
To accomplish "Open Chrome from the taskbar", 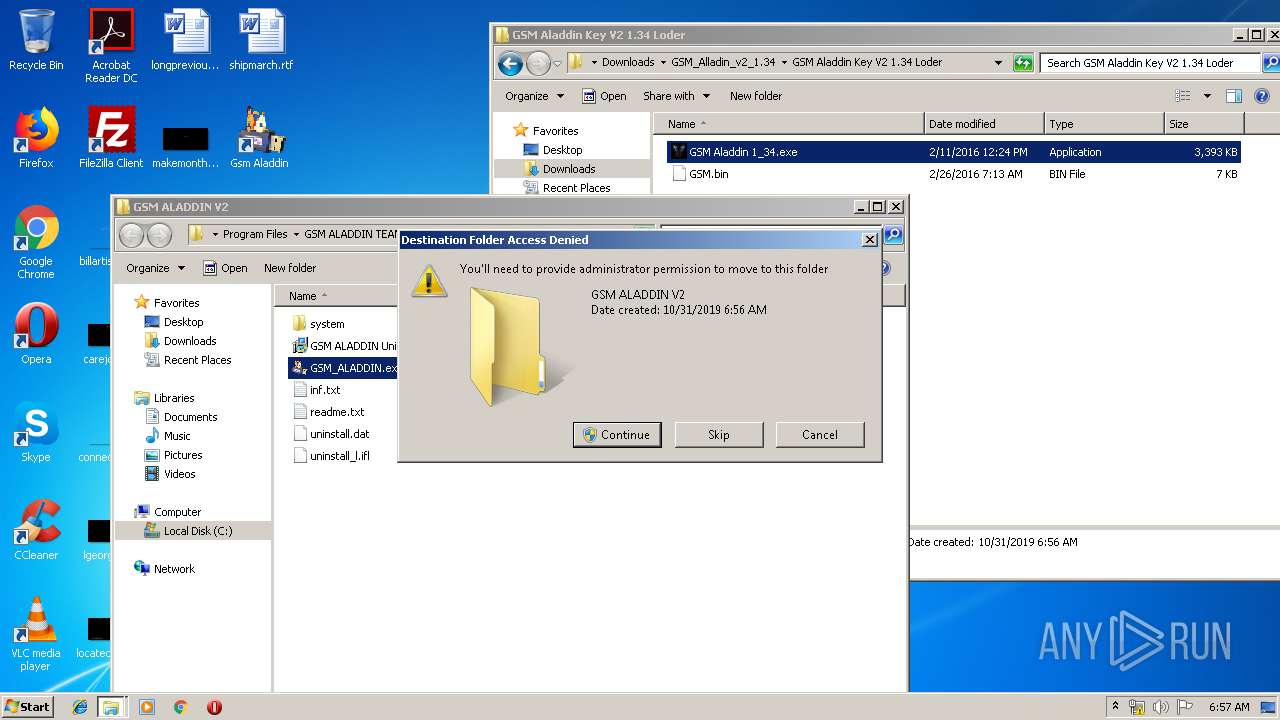I will point(180,707).
